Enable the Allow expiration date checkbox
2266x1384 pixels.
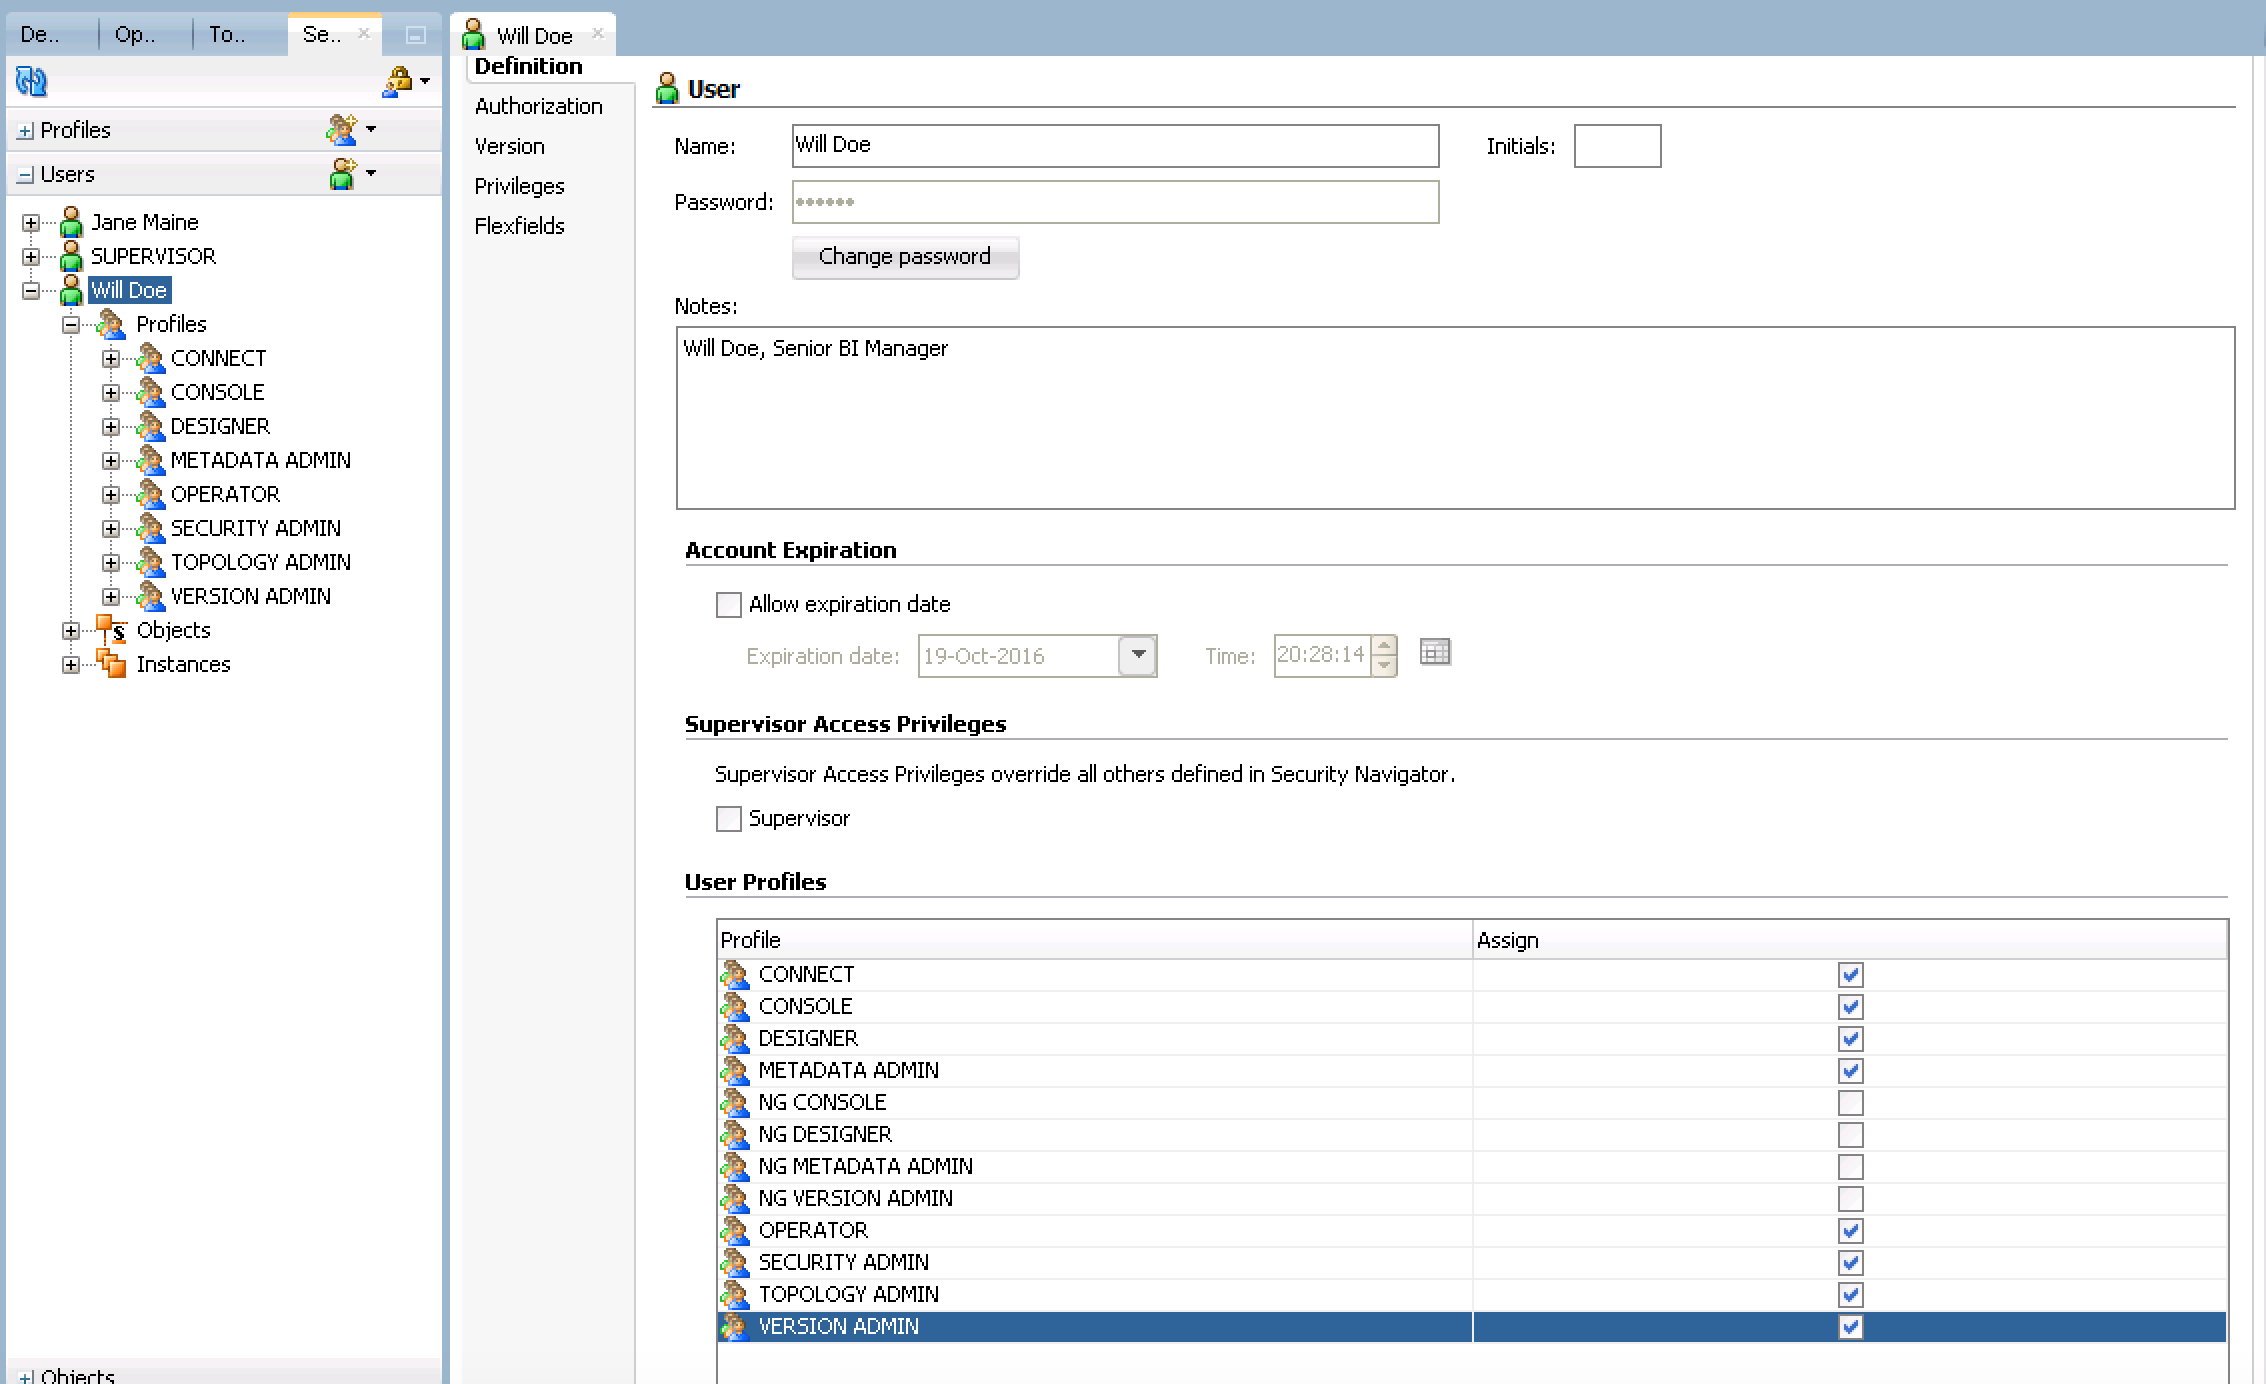[x=729, y=605]
